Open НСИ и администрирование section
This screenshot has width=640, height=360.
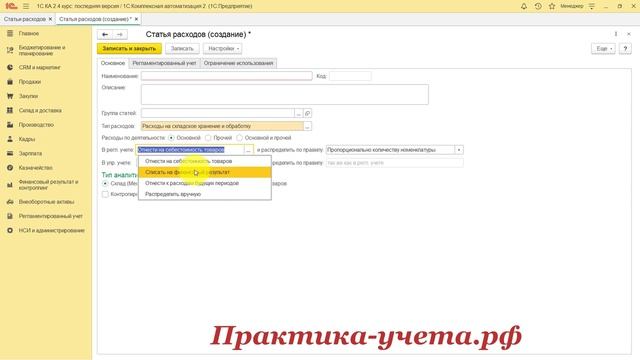click(x=51, y=230)
